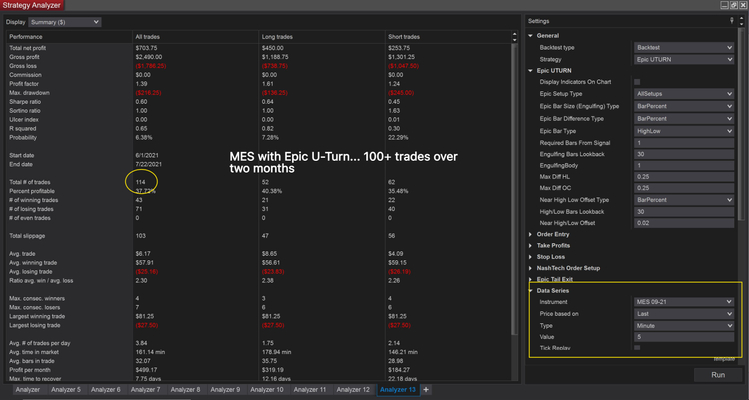Open the Instrument MES 09-21 dropdown
The image size is (749, 400).
[x=684, y=301]
